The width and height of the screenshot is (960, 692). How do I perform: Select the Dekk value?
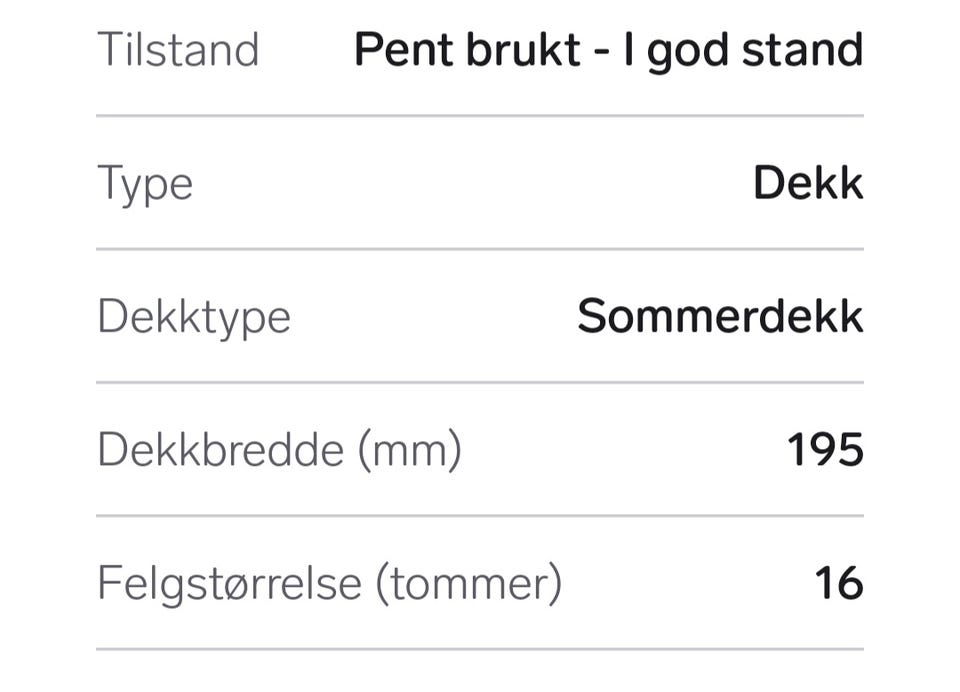coord(808,182)
